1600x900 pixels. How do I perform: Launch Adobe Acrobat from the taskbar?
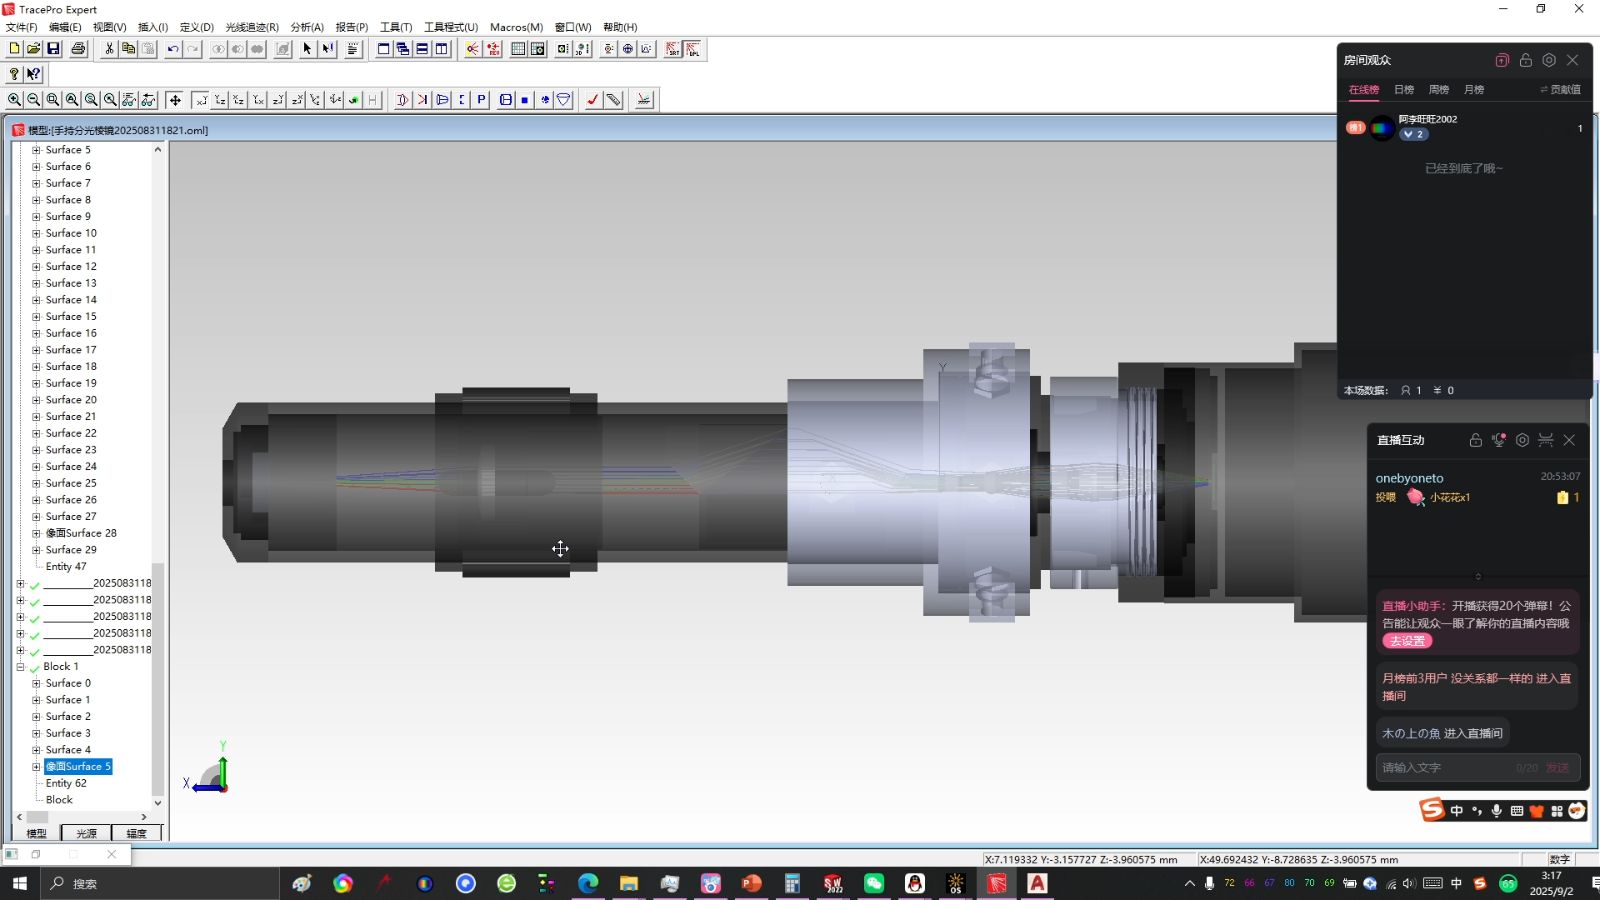1036,884
